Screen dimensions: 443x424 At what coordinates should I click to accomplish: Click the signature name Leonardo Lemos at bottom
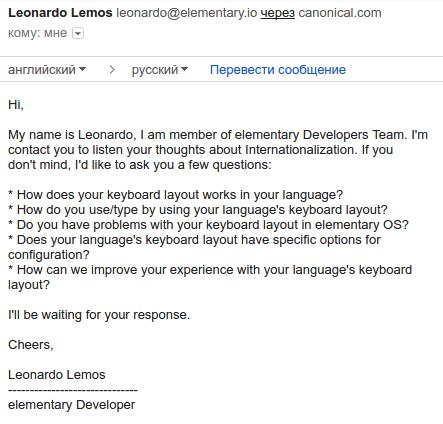pyautogui.click(x=57, y=375)
